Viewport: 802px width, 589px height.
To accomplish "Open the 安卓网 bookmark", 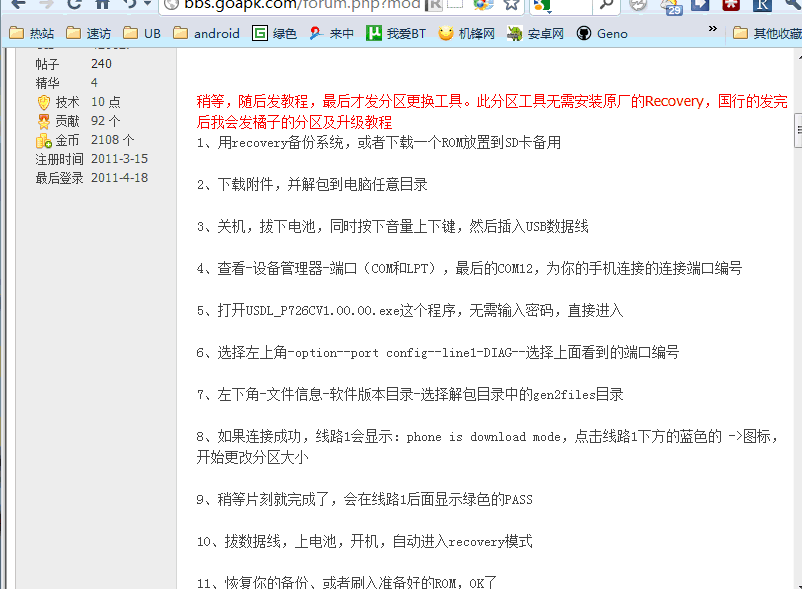I will [535, 33].
